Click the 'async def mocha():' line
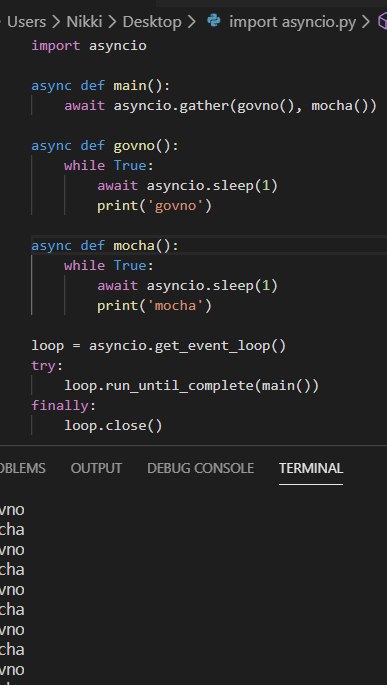 [x=105, y=246]
